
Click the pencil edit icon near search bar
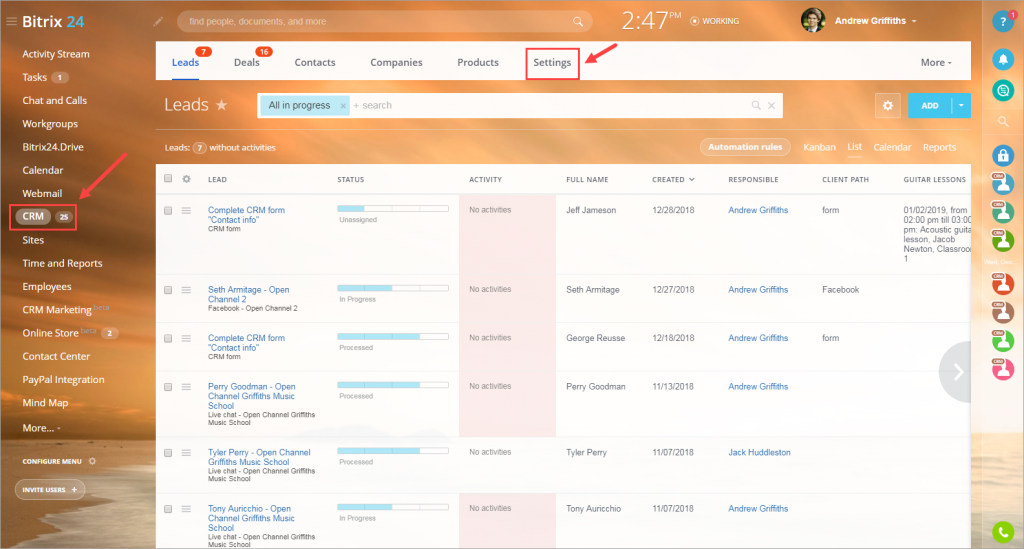(x=158, y=22)
